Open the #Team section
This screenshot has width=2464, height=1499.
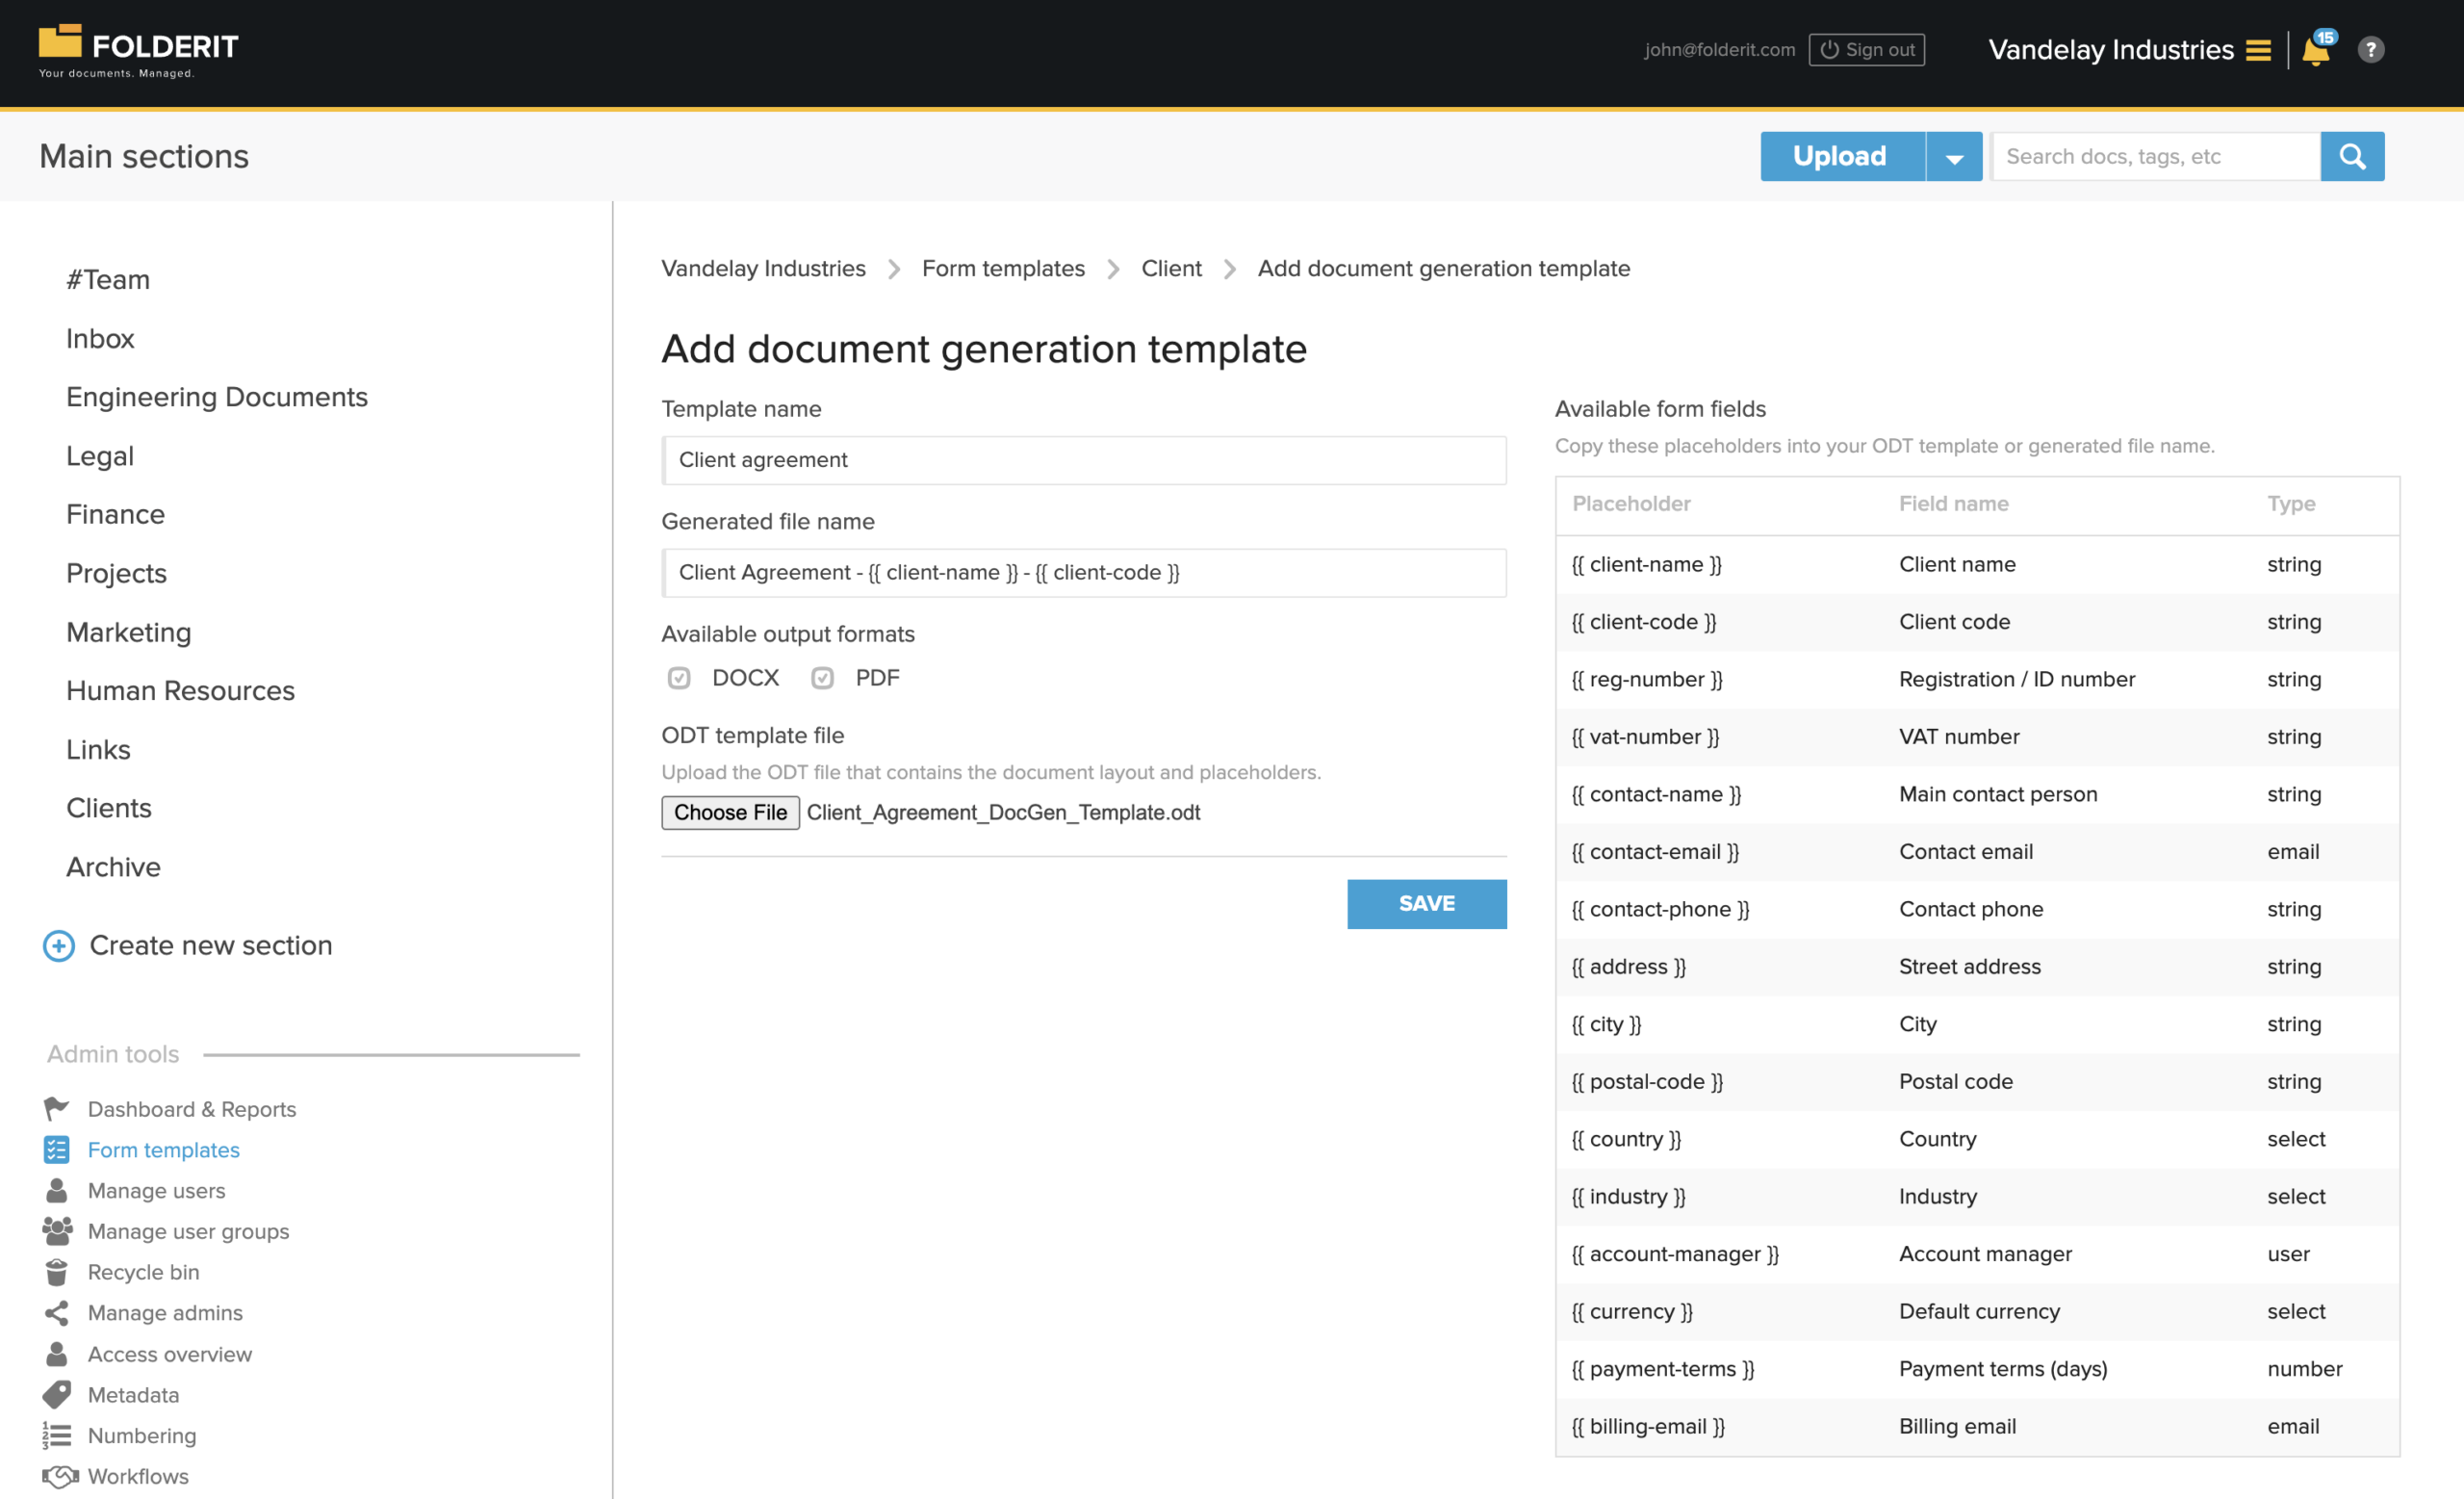(108, 280)
